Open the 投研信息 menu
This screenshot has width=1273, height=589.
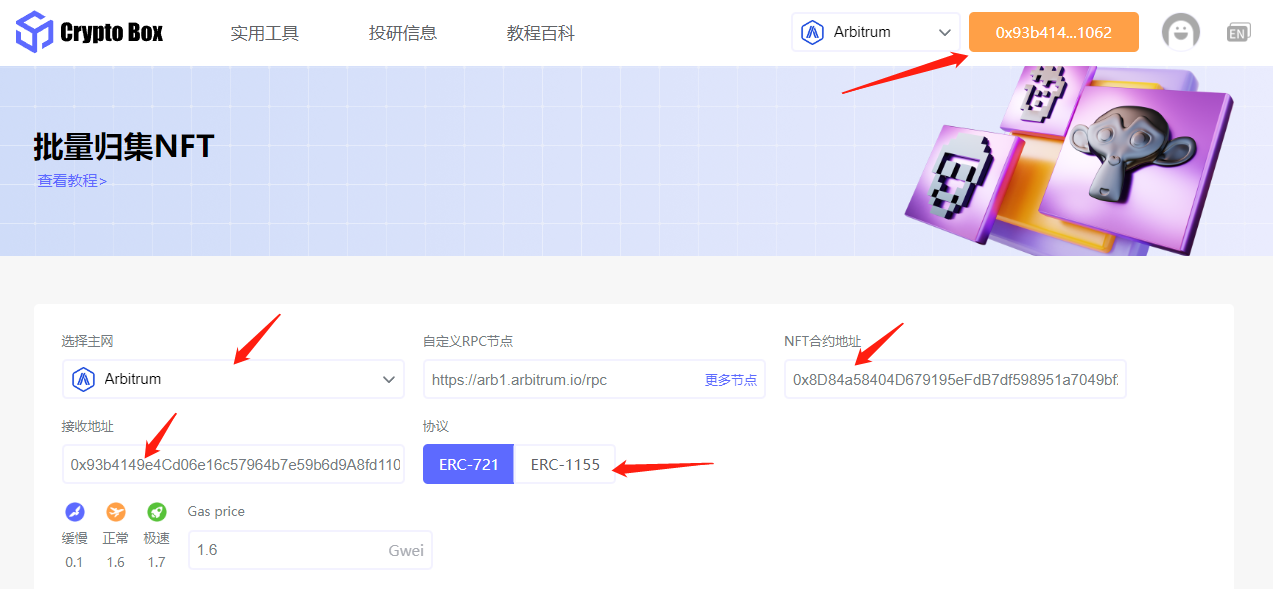(x=402, y=31)
